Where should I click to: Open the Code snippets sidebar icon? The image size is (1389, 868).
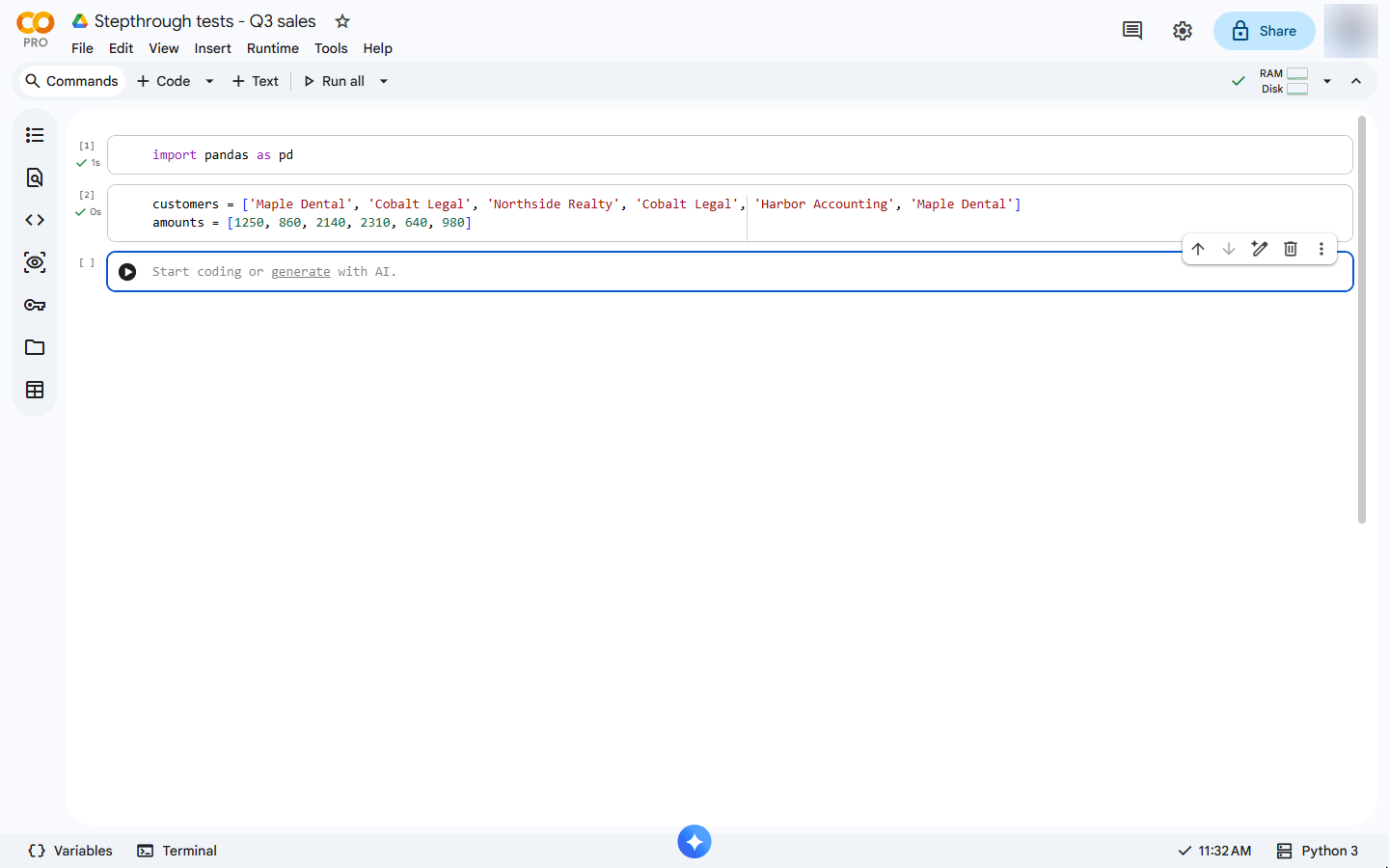click(35, 220)
